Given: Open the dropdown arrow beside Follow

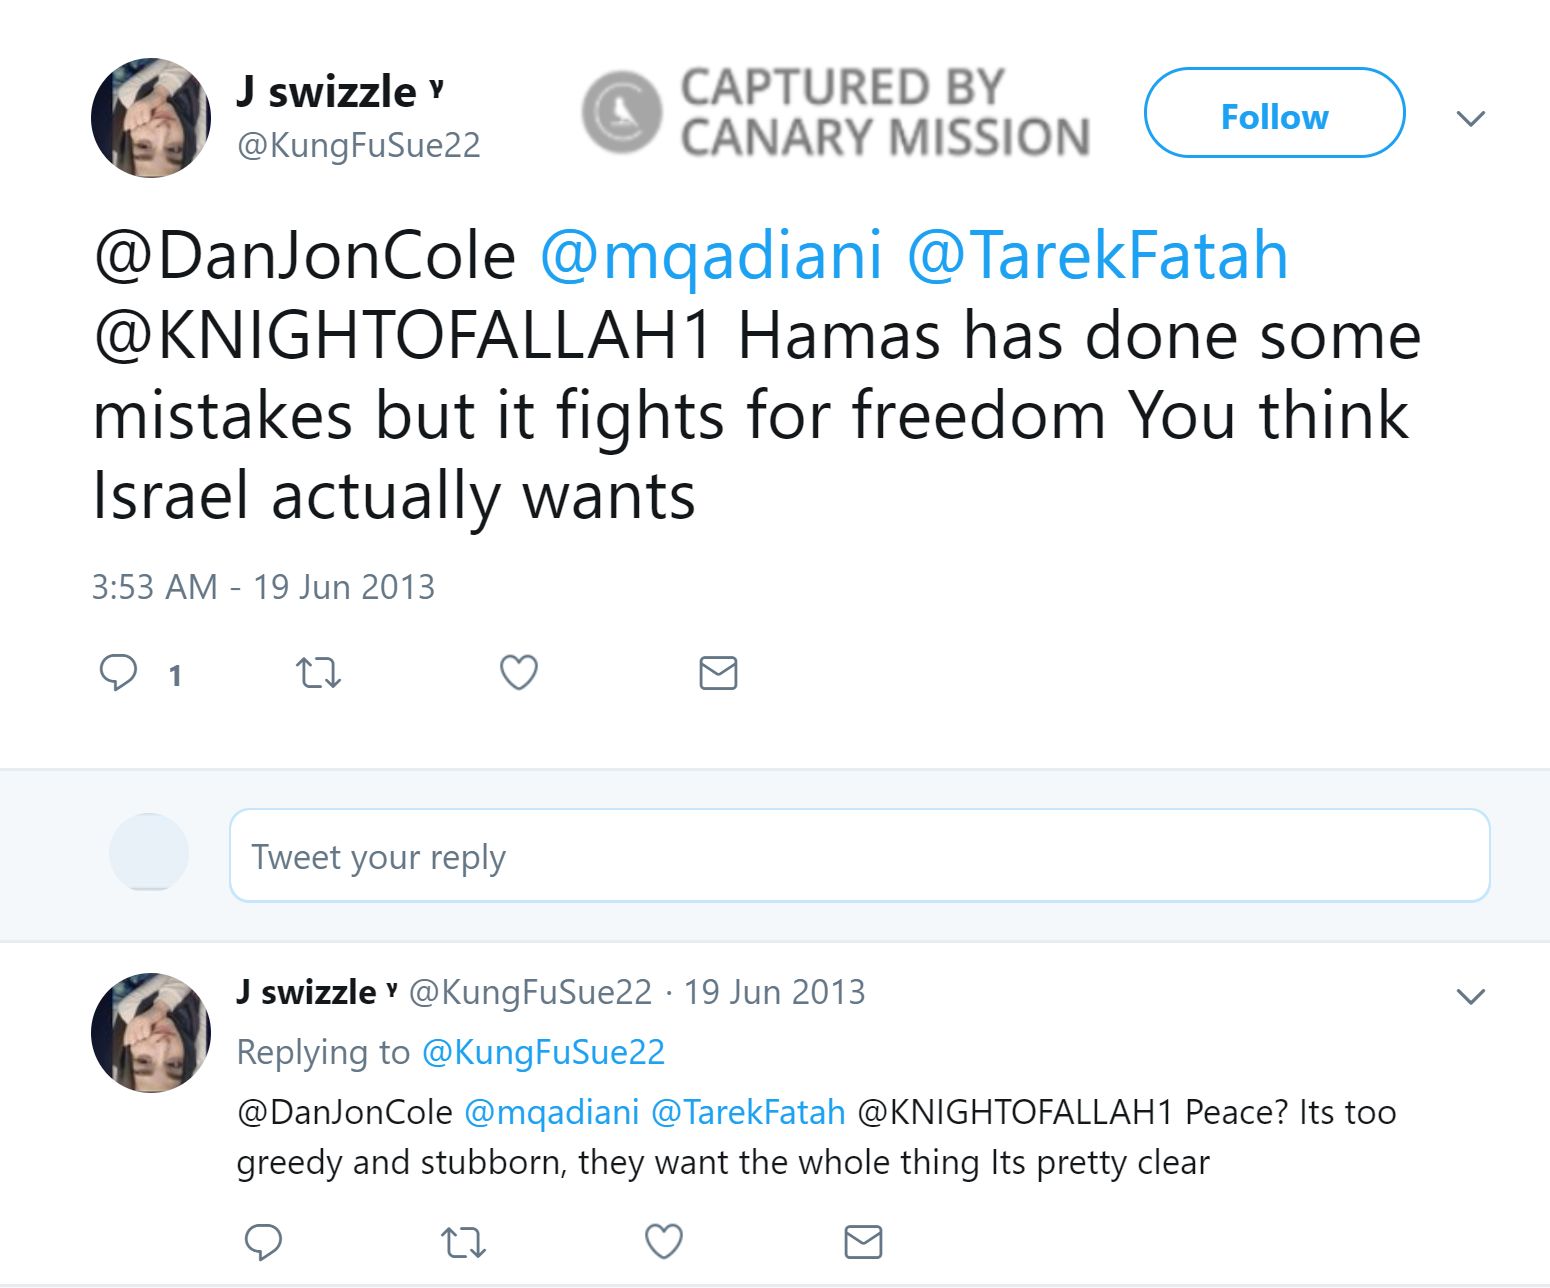Looking at the screenshot, I should tap(1470, 118).
